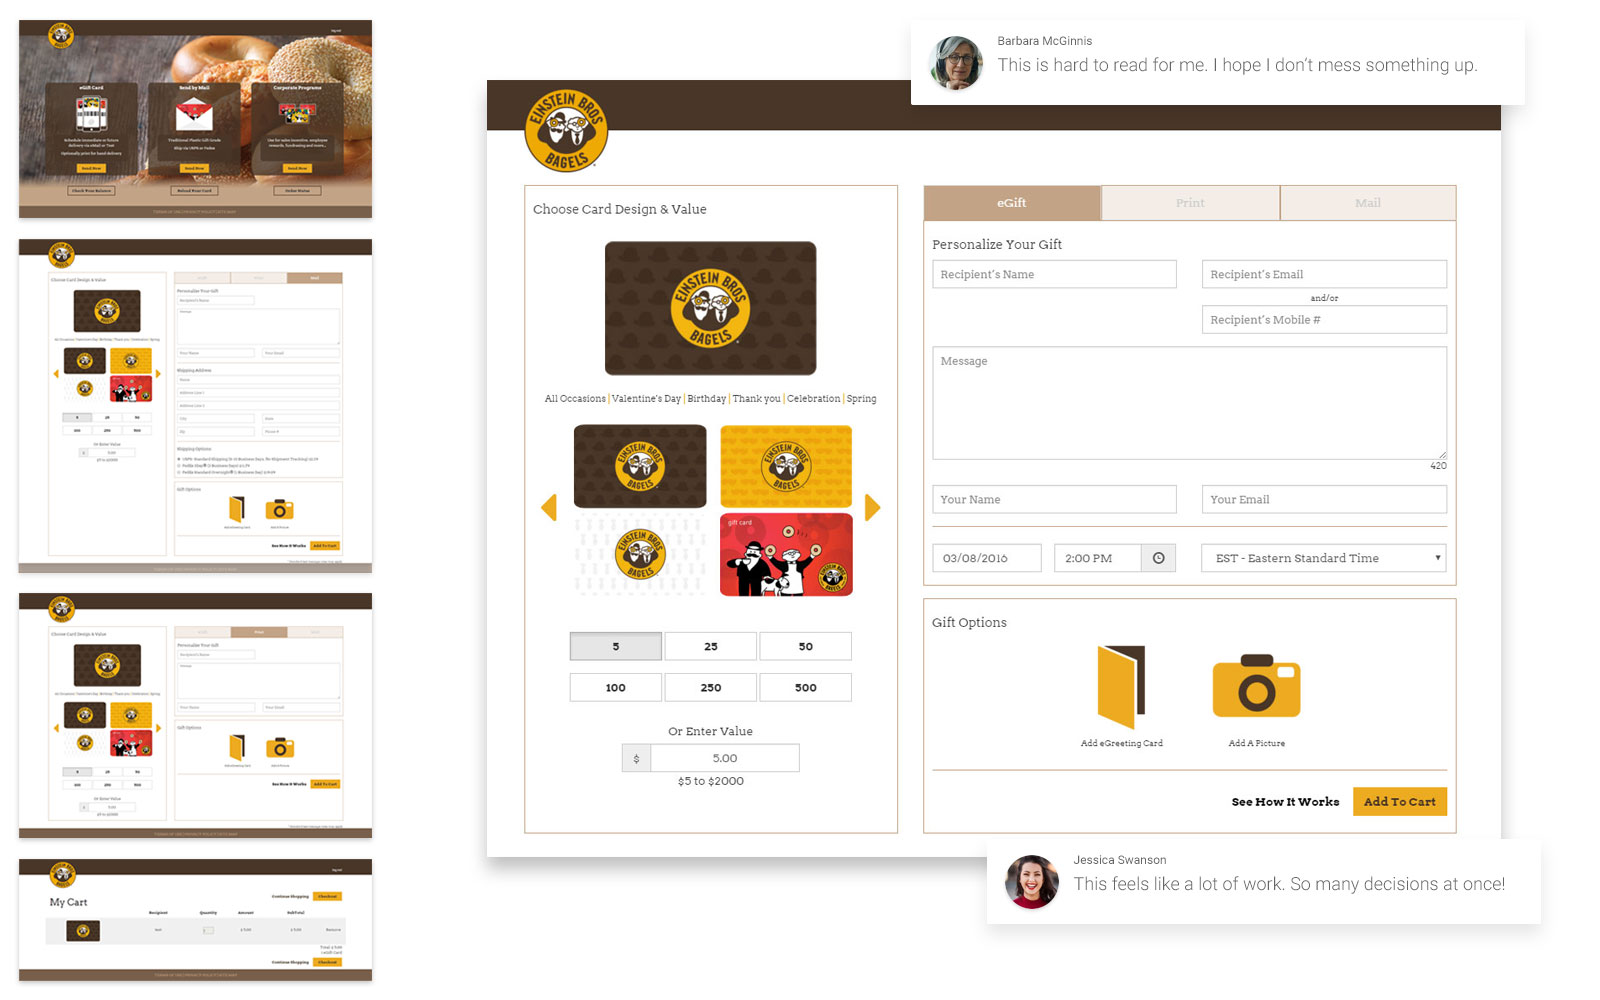Choose the 5 dollar value button
The image size is (1600, 1000).
point(616,646)
